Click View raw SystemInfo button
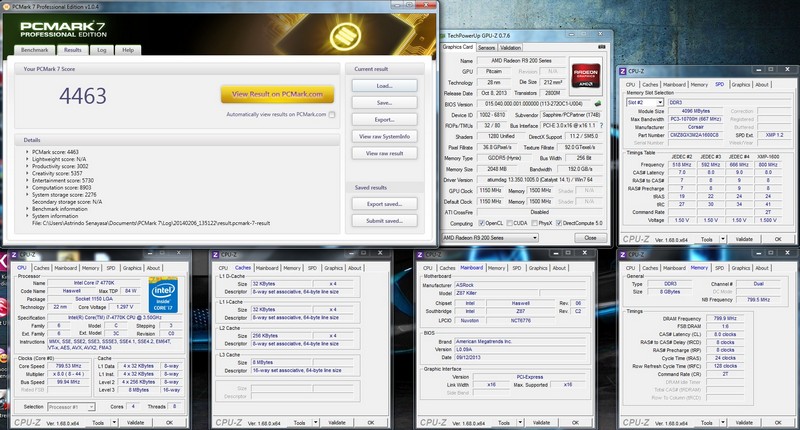Screen dimensions: 800x430 [385, 136]
